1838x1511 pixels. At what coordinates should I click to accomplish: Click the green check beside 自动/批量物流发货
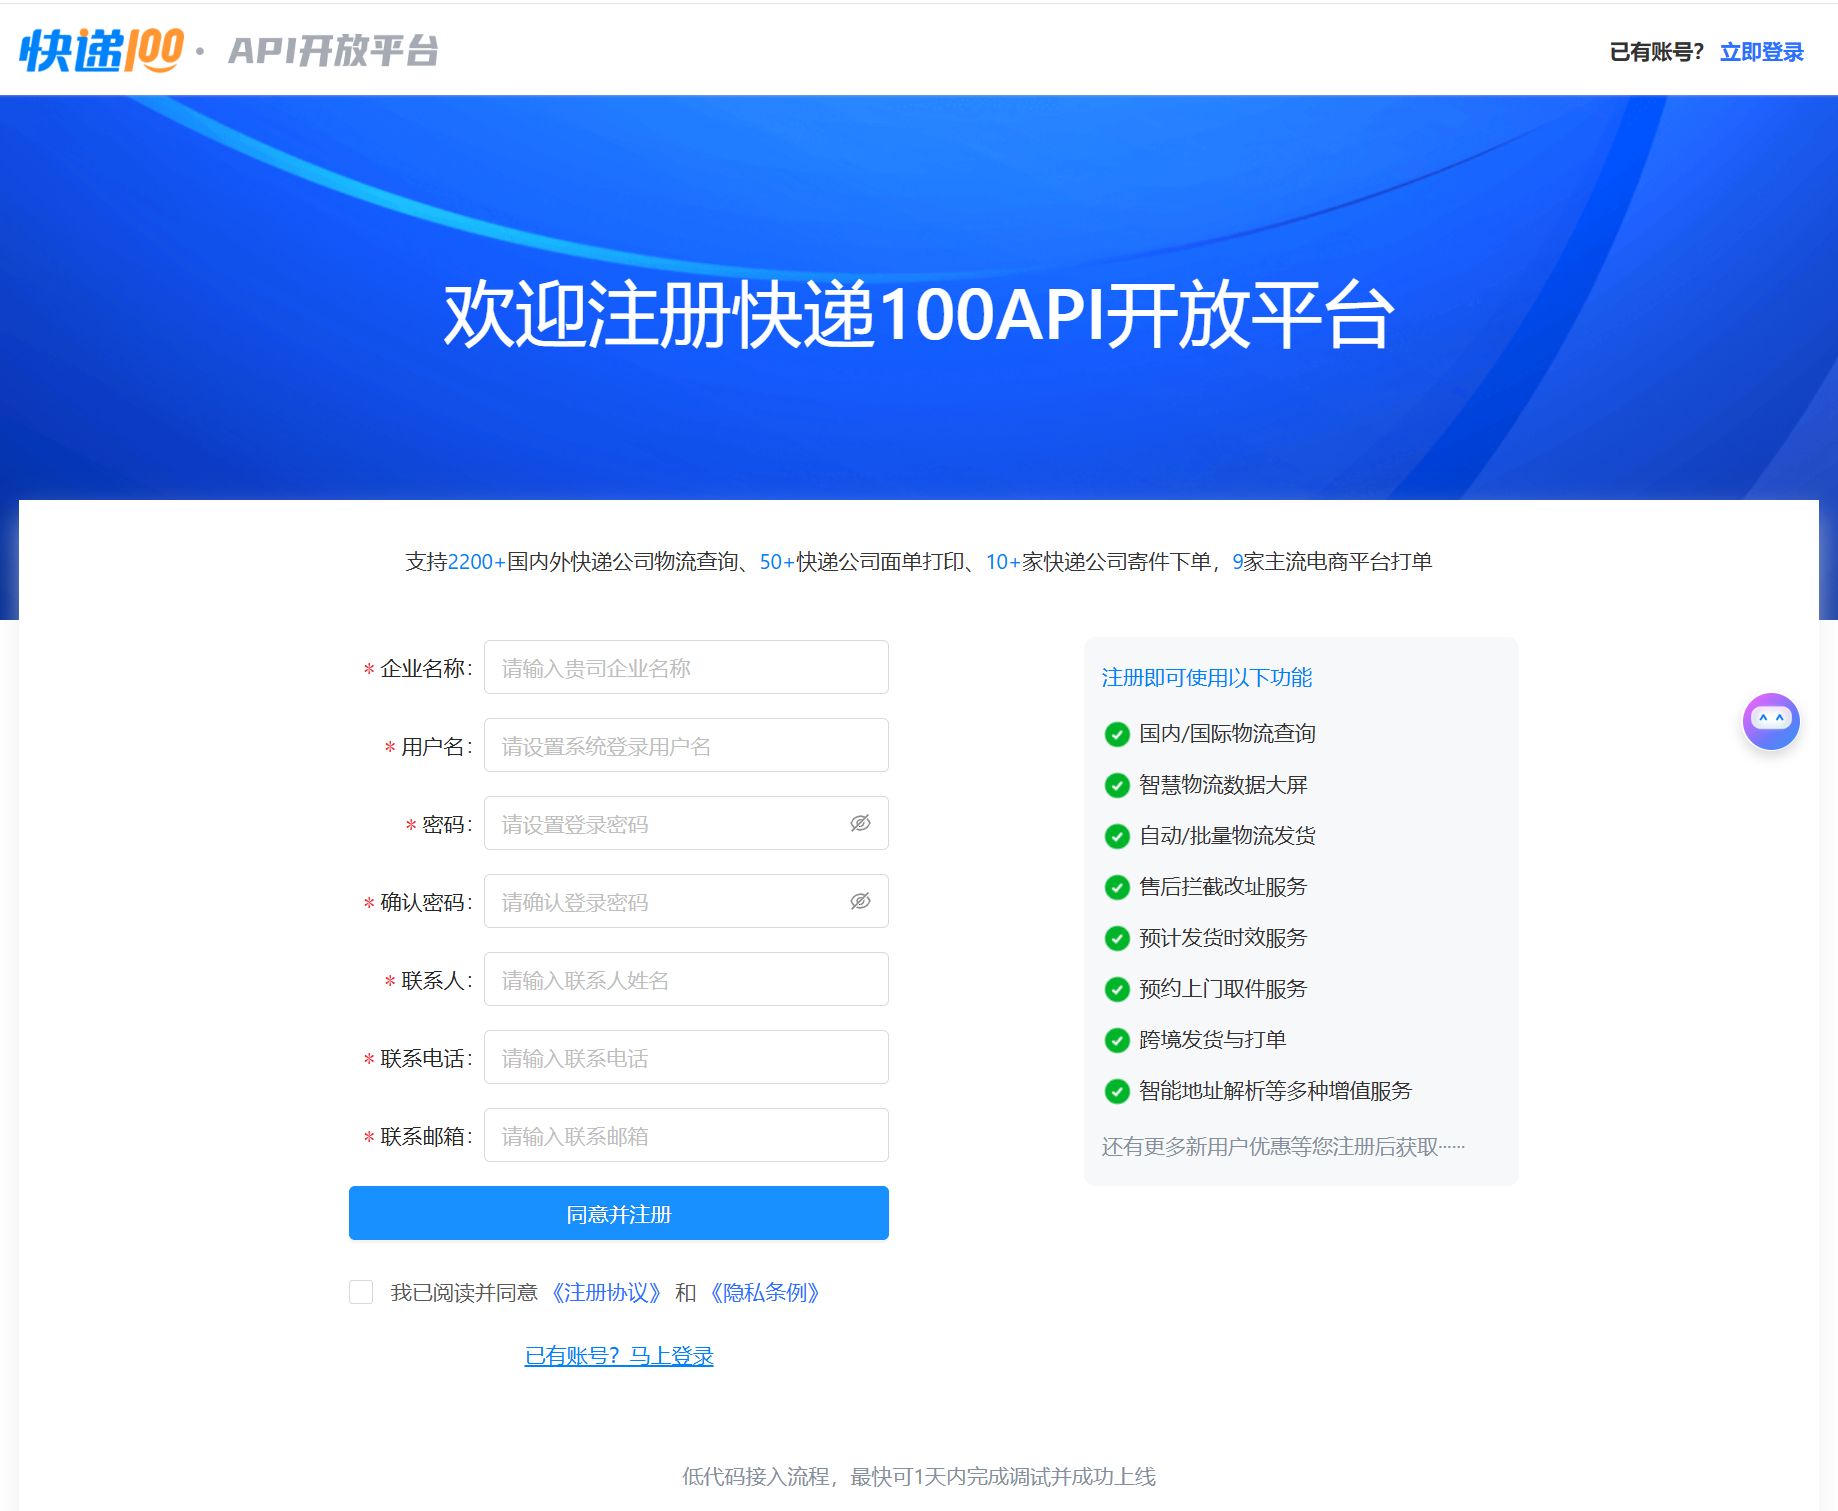pyautogui.click(x=1117, y=836)
